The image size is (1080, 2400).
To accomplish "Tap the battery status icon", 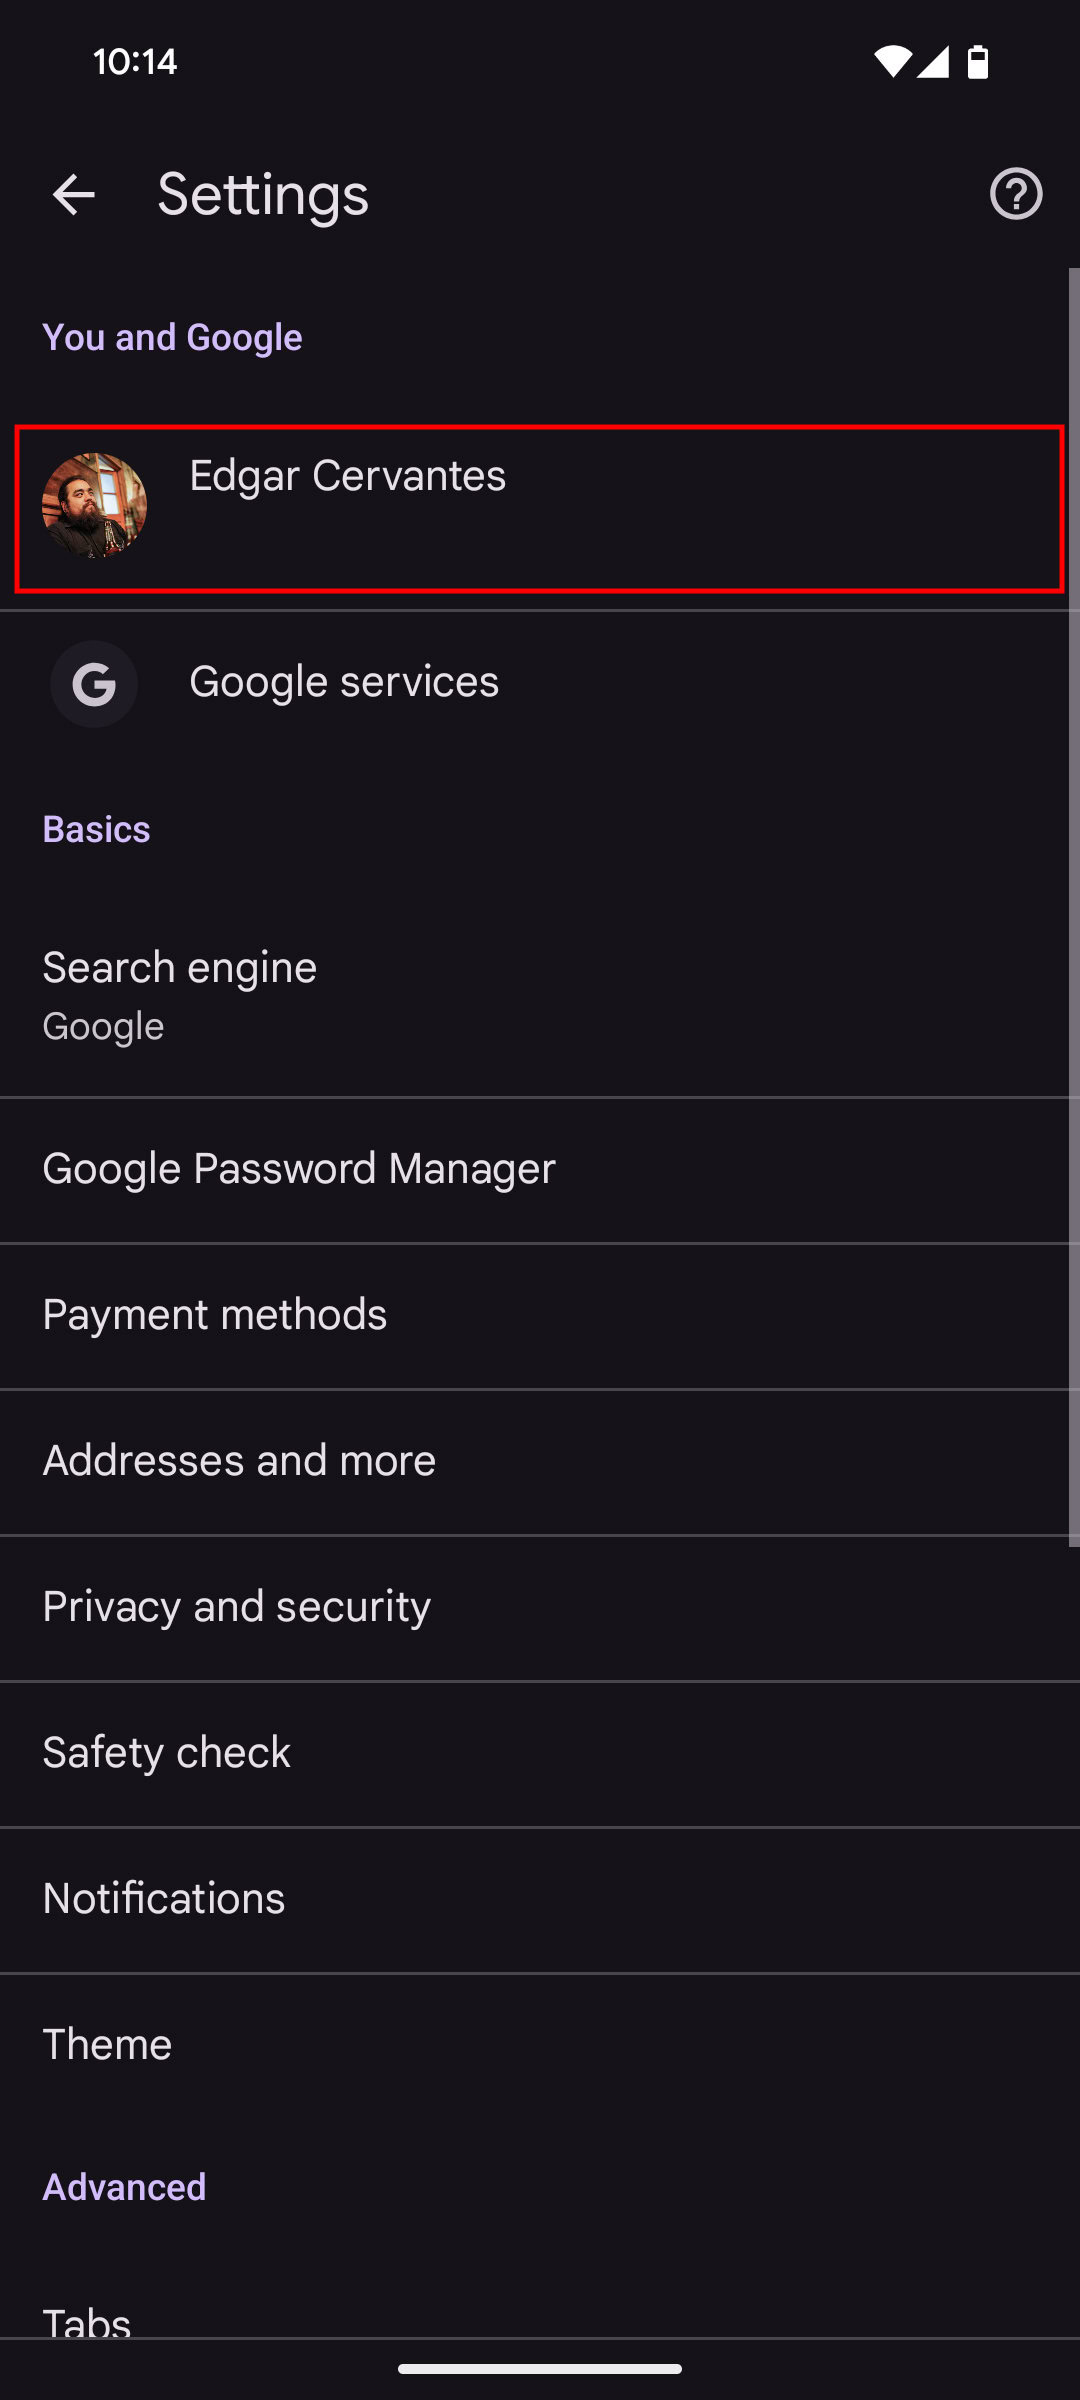I will (x=978, y=62).
